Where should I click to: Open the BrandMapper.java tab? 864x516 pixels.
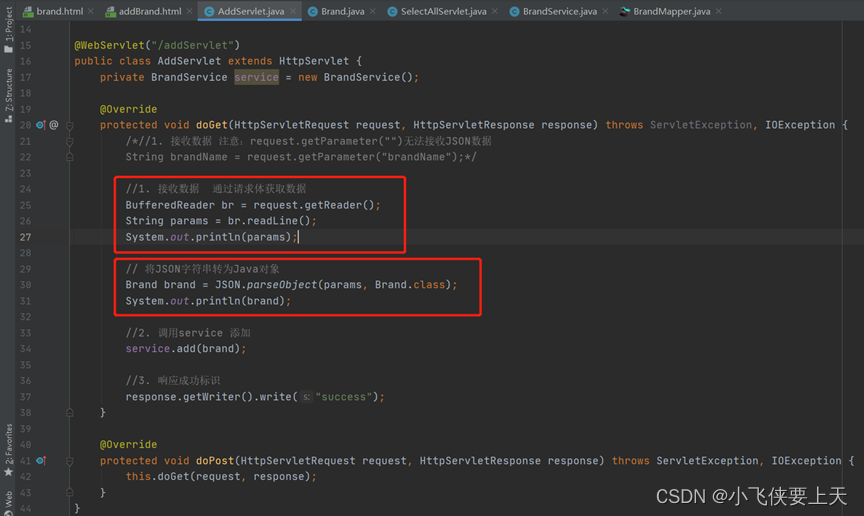[672, 11]
